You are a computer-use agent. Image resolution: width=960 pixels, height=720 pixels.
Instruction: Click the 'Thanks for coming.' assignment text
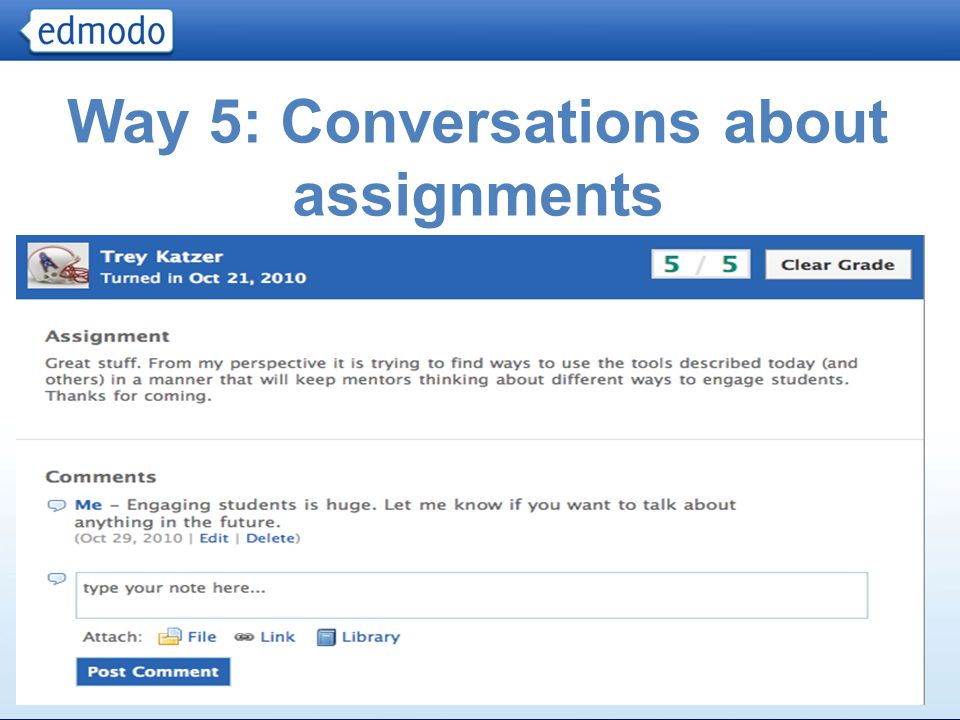(128, 396)
